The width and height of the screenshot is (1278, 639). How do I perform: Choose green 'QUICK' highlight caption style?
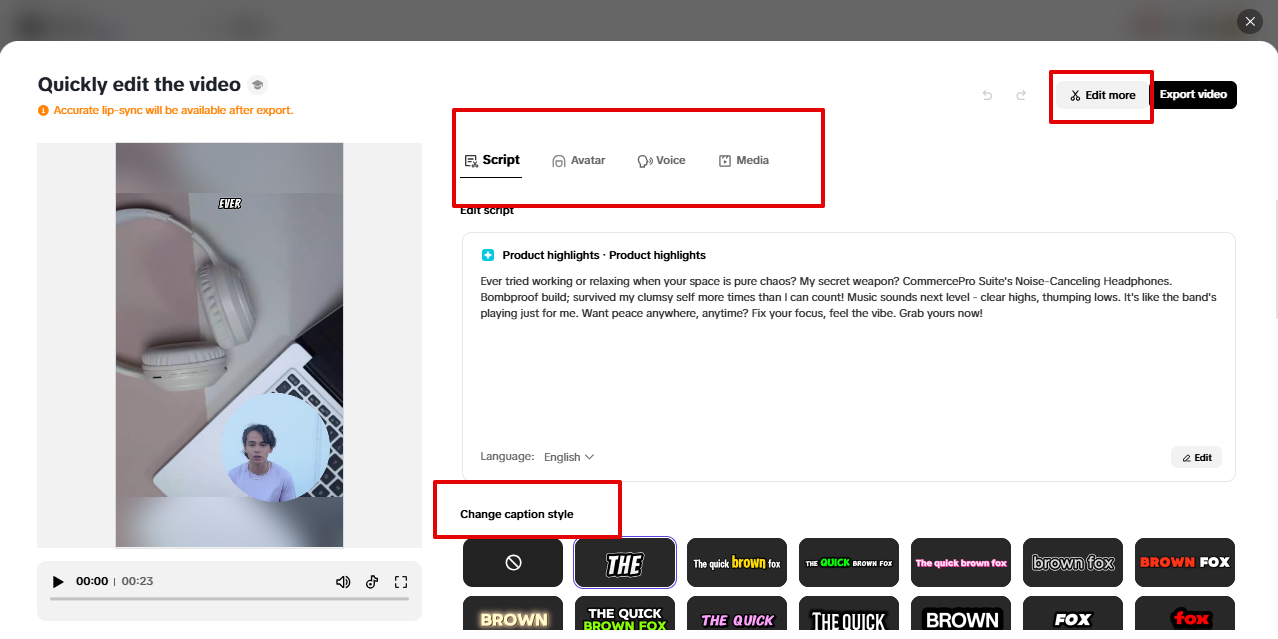pyautogui.click(x=849, y=563)
